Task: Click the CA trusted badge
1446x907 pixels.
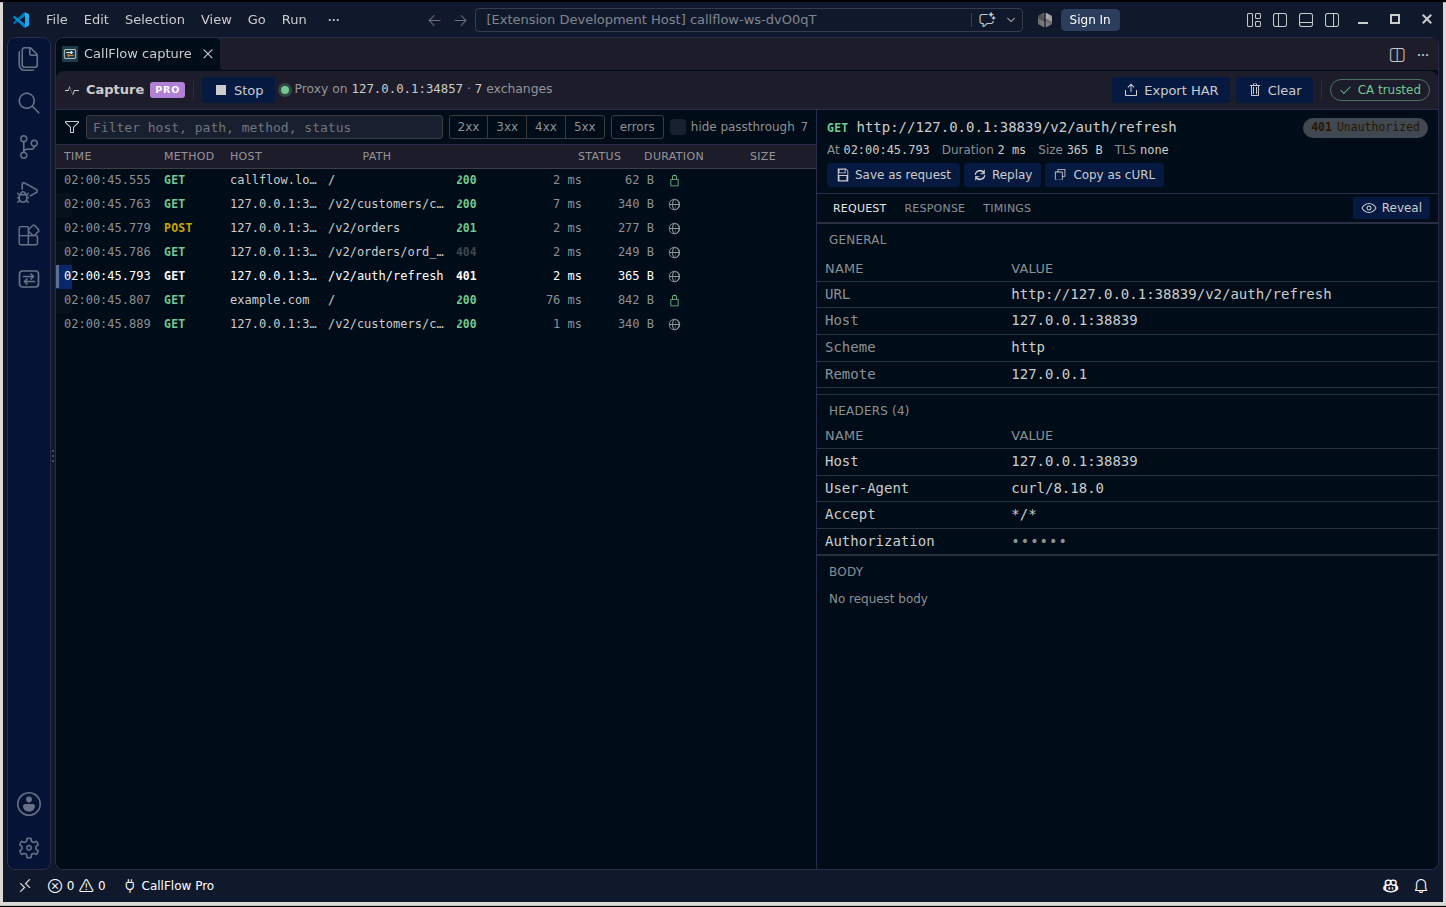Action: pyautogui.click(x=1380, y=90)
